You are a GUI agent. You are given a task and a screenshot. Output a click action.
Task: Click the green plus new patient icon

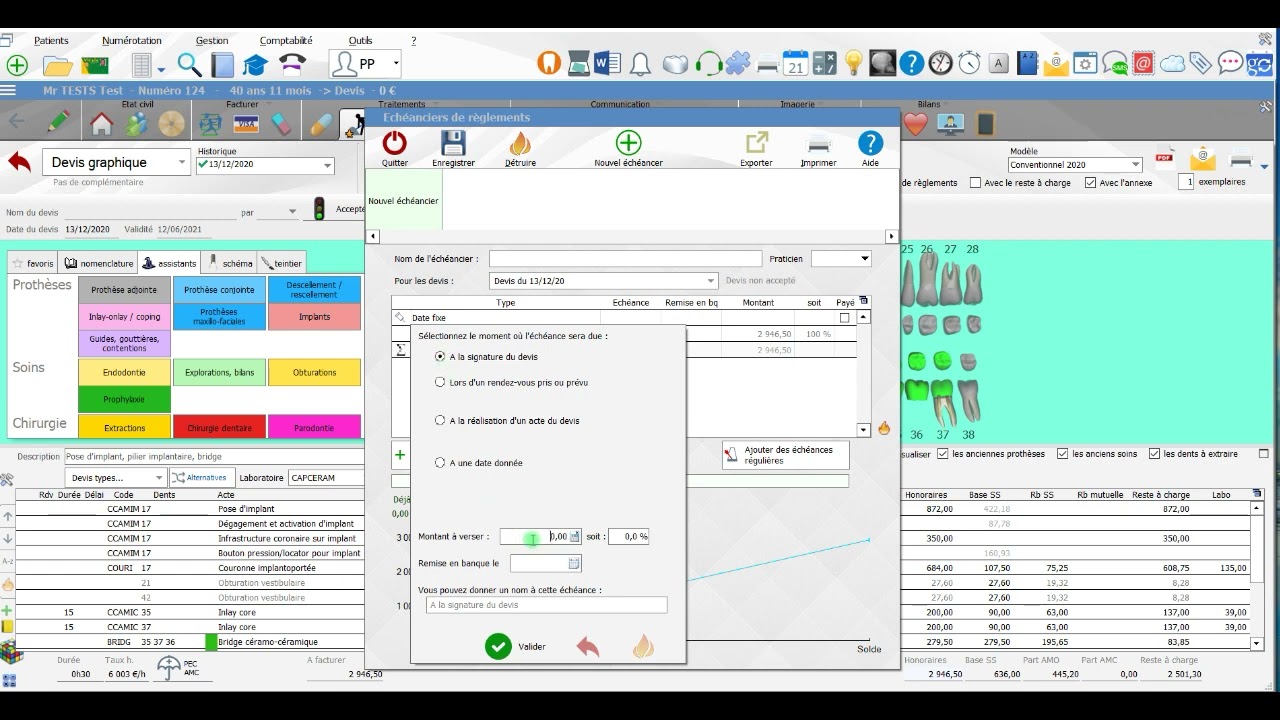coord(17,65)
